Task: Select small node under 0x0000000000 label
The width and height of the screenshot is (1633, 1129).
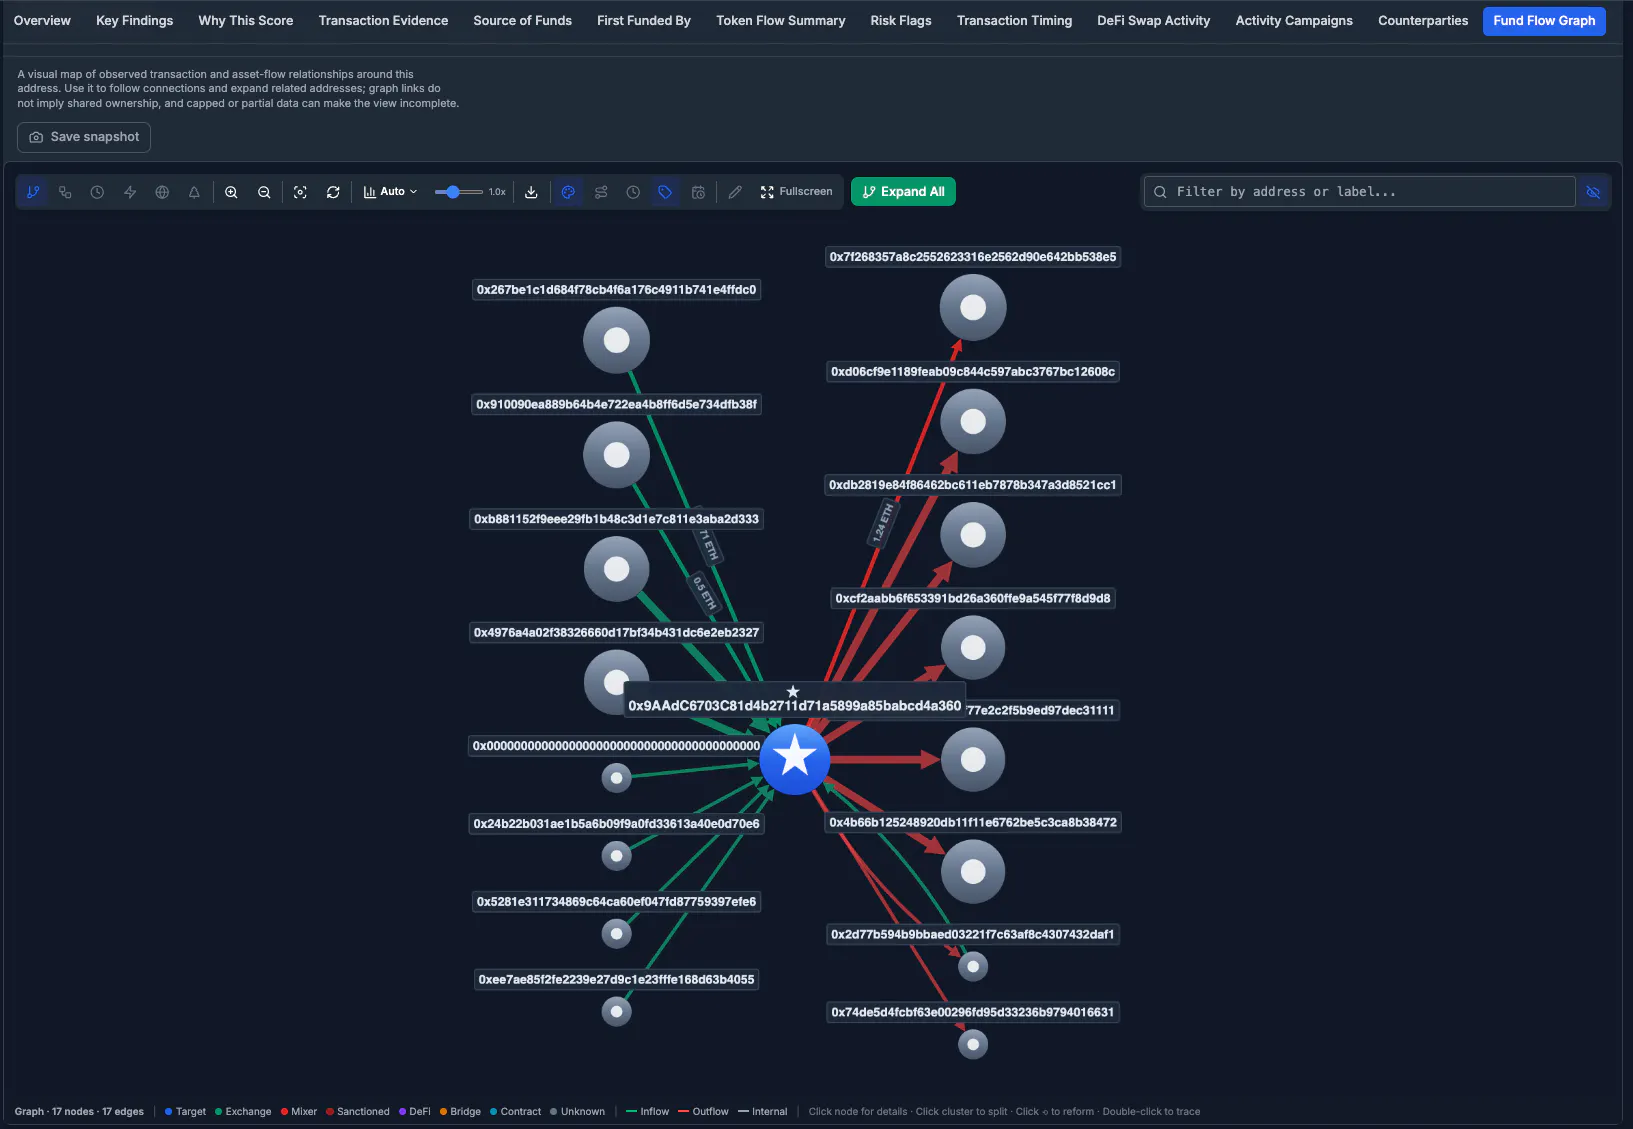Action: tap(617, 777)
